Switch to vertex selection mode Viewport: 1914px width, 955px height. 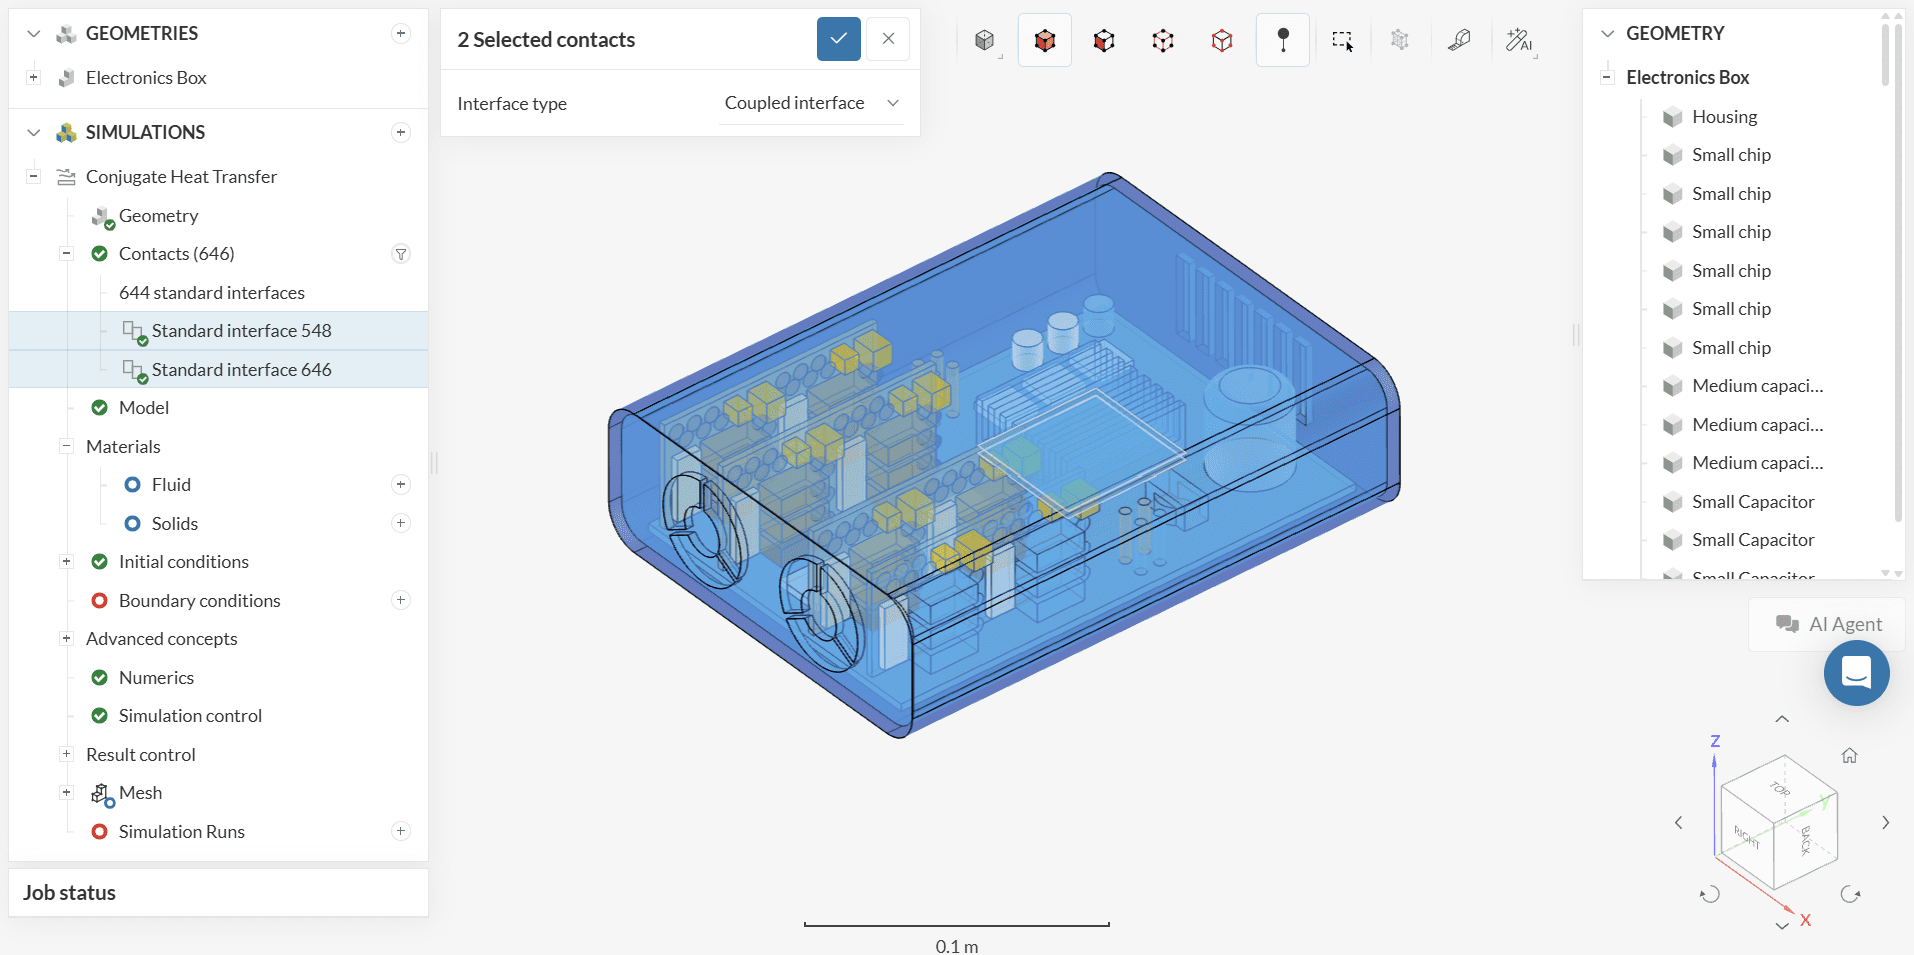1221,40
